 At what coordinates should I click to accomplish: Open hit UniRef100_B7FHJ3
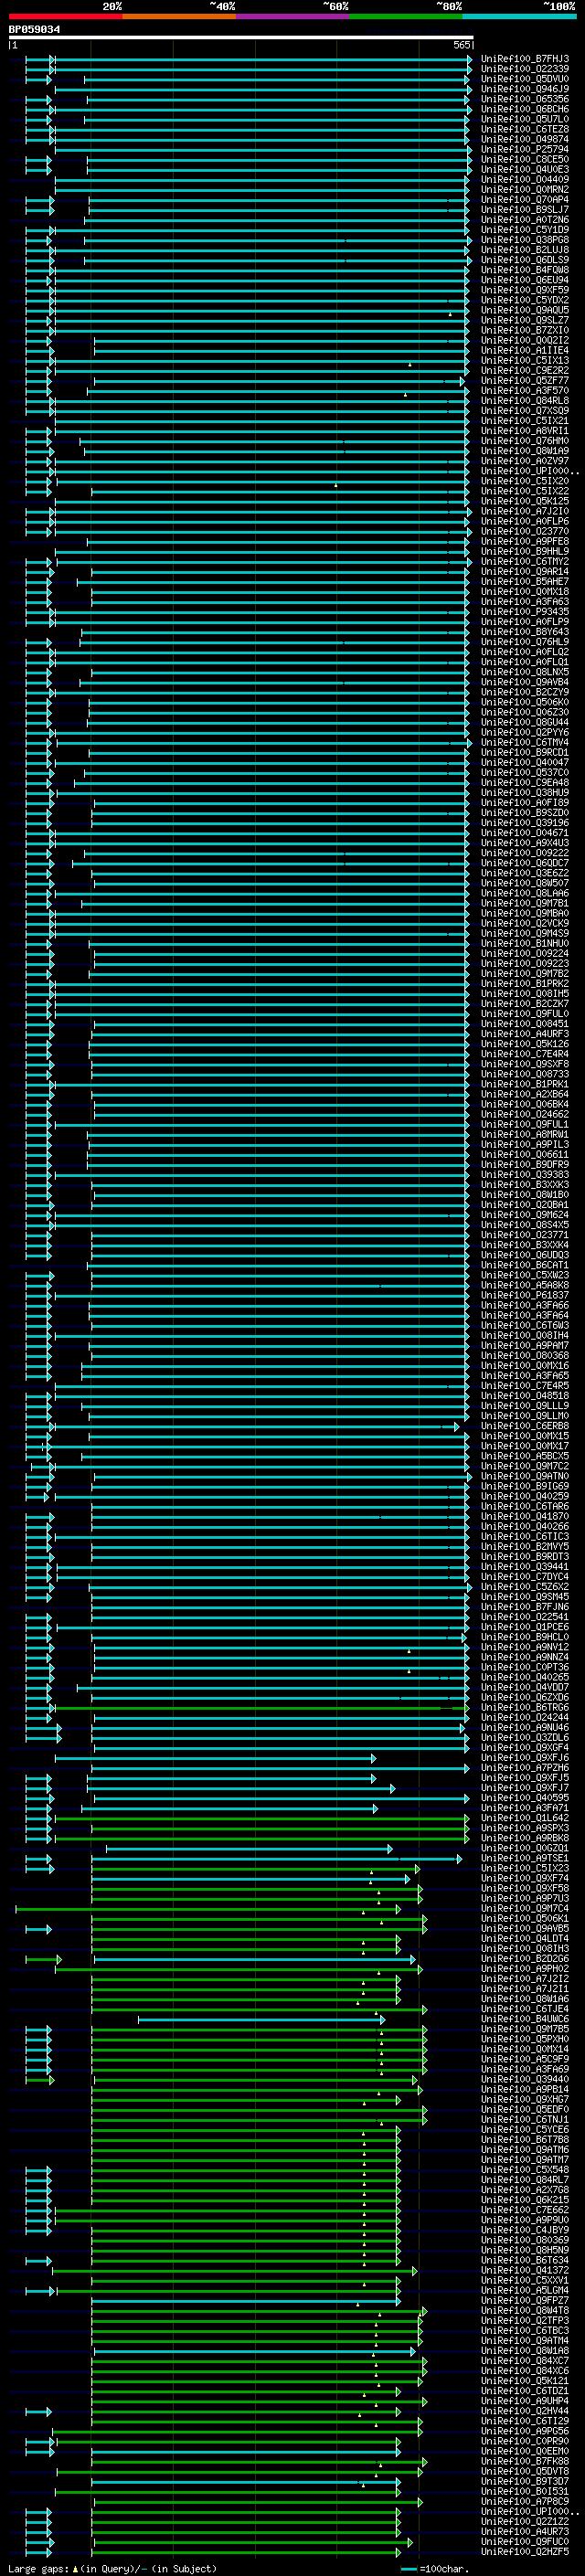pos(525,59)
